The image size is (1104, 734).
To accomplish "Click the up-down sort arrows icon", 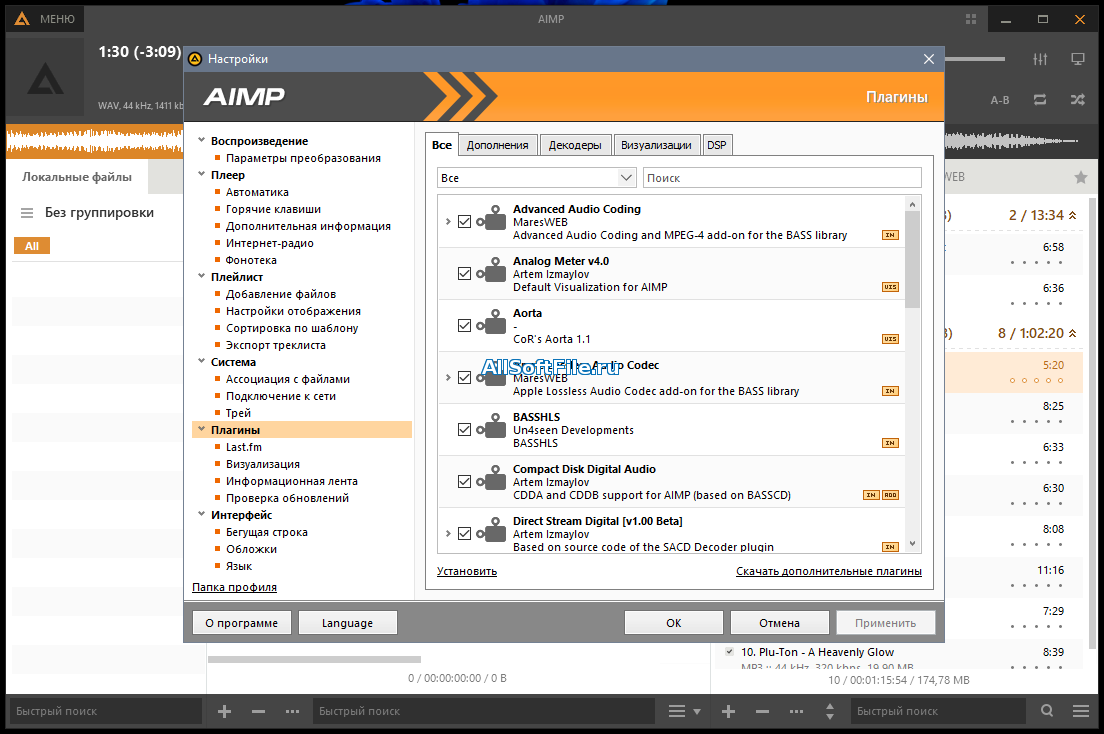I will tap(830, 711).
